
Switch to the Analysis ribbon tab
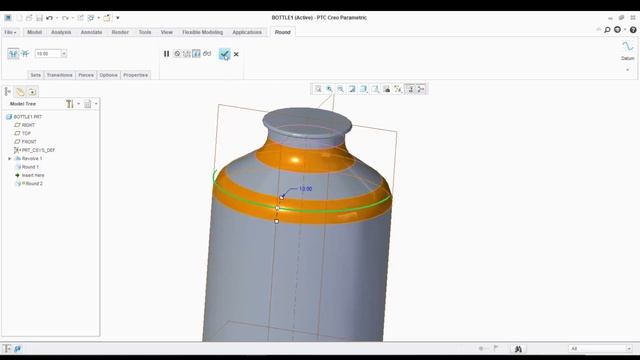(x=61, y=32)
